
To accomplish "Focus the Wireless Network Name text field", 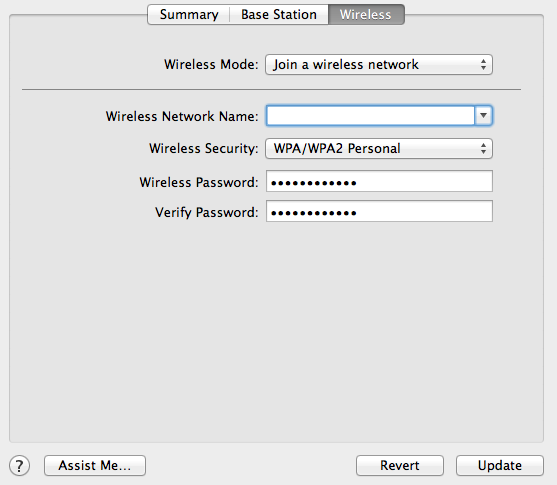I will pyautogui.click(x=371, y=115).
